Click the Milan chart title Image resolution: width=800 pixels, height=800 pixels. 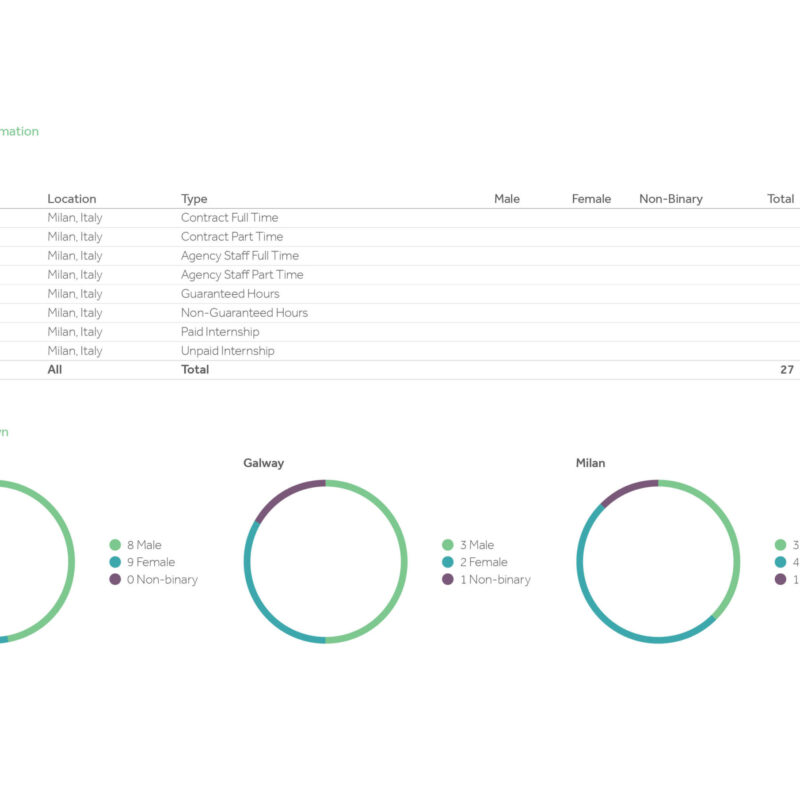590,463
